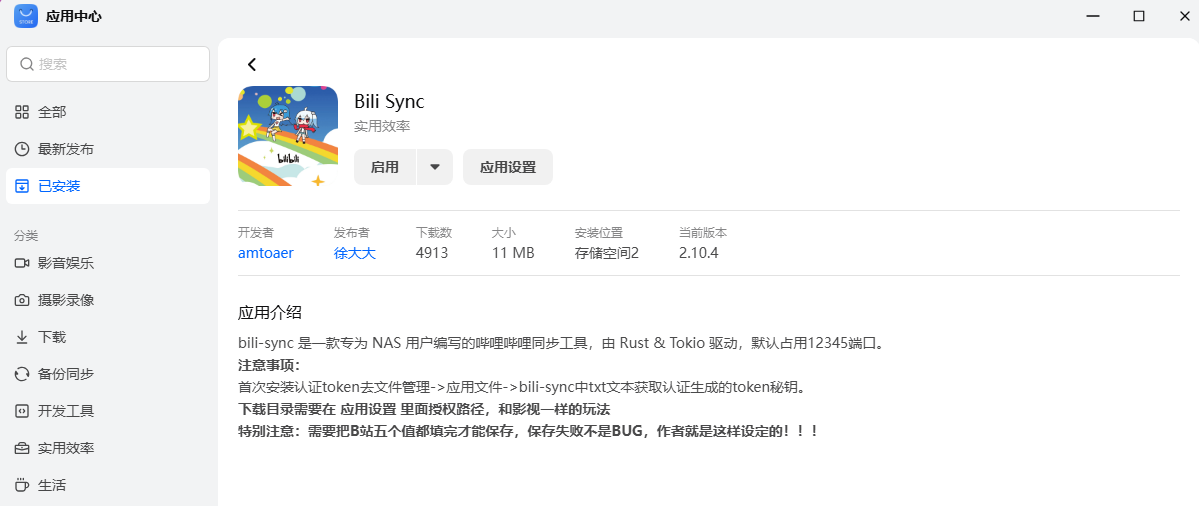Click the magnifier icon in search box
This screenshot has height=506, width=1199.
pyautogui.click(x=27, y=64)
